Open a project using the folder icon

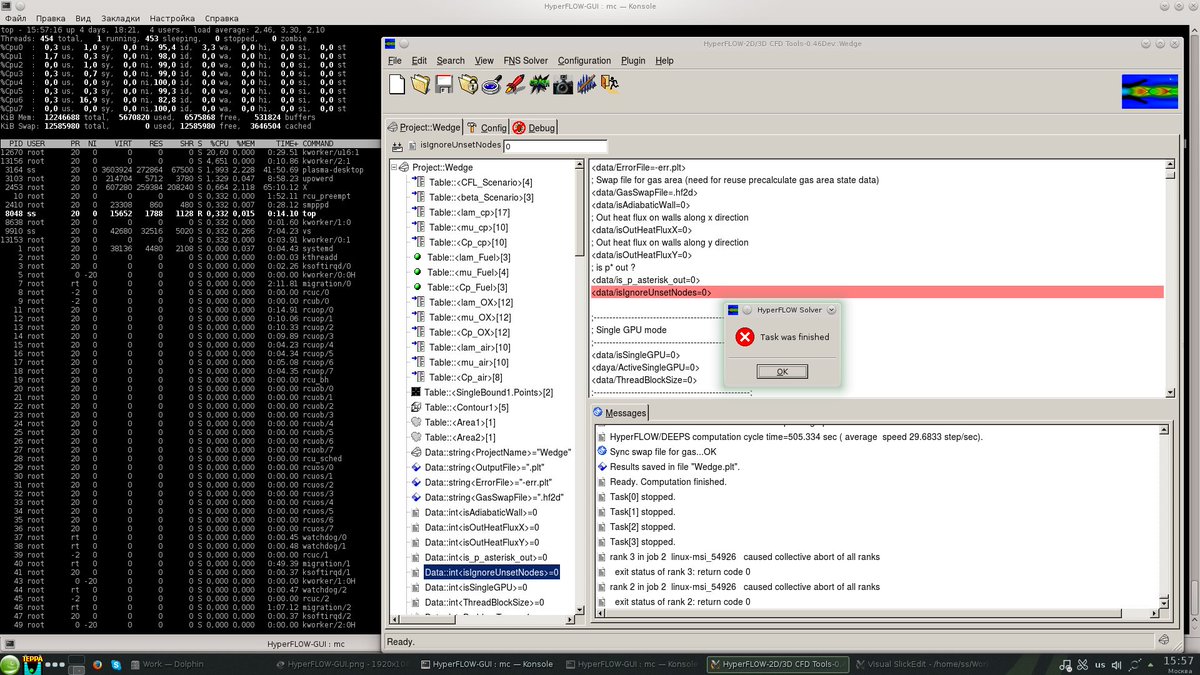point(420,84)
